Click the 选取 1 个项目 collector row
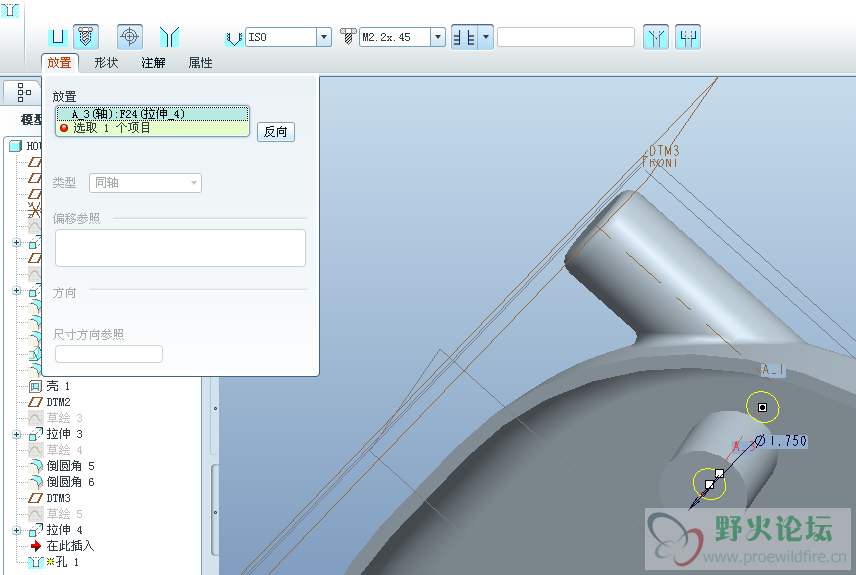856x575 pixels. pos(153,128)
